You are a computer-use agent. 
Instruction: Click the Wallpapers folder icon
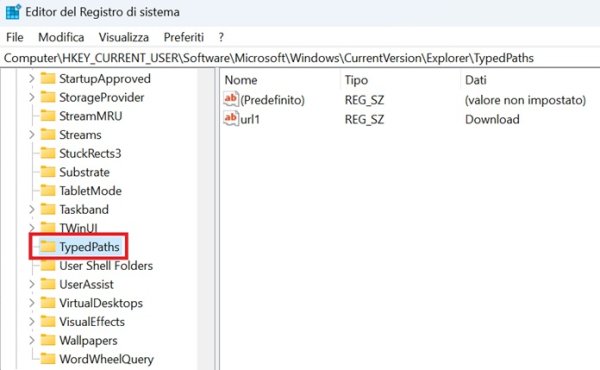click(x=48, y=340)
